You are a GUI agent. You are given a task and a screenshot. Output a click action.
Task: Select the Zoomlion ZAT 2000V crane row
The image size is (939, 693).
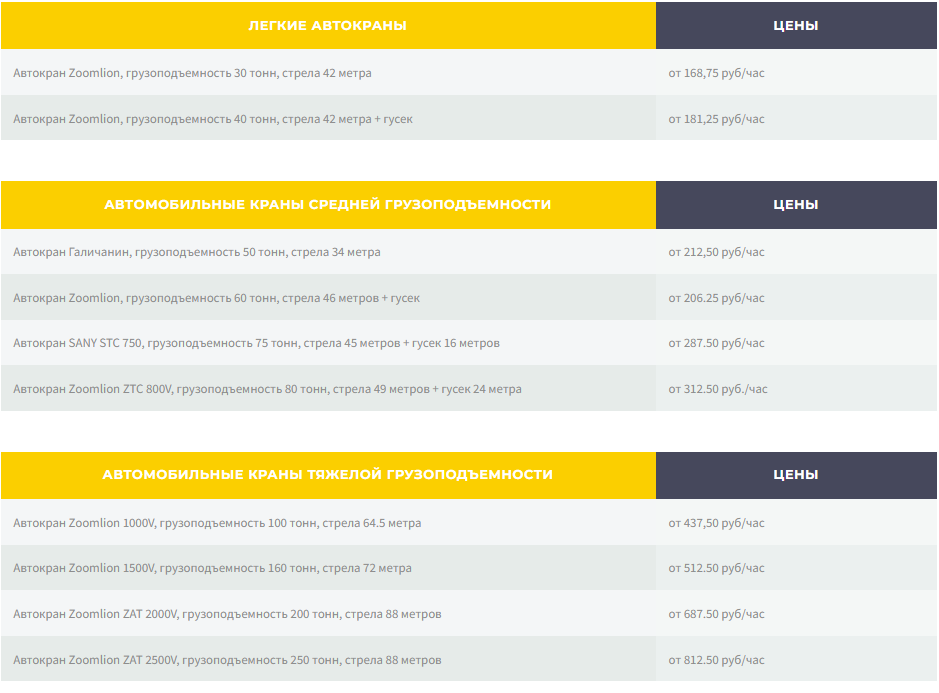[x=227, y=614]
